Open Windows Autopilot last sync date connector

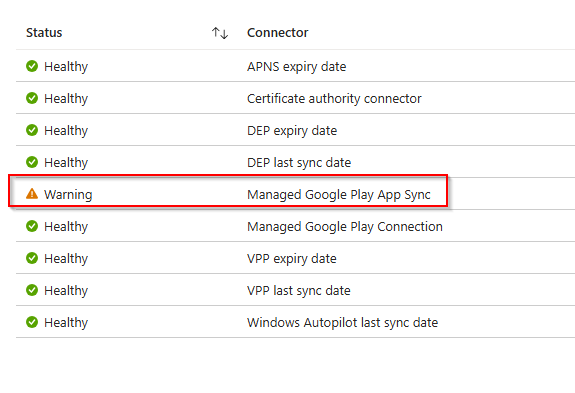pos(343,323)
